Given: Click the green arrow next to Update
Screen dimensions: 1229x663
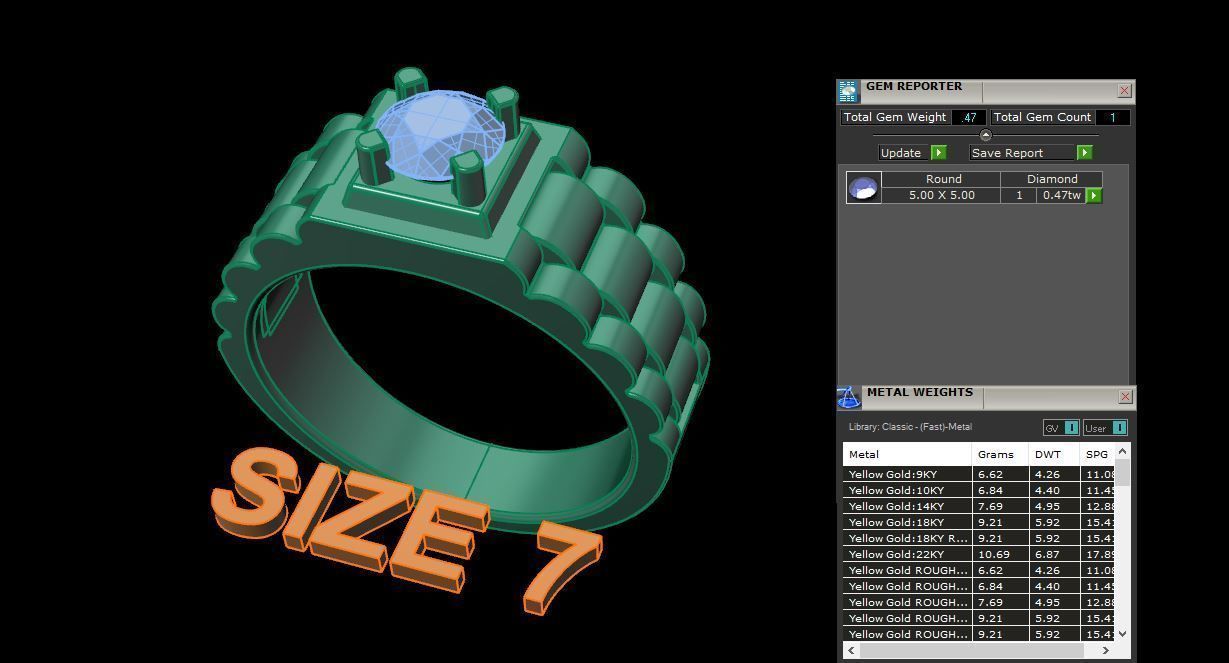Looking at the screenshot, I should click(x=938, y=153).
